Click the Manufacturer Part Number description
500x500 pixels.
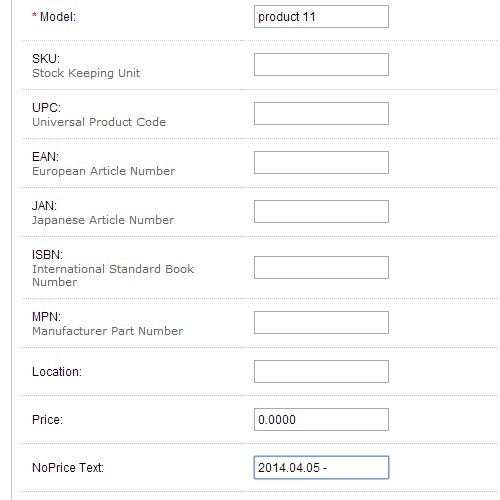107,331
